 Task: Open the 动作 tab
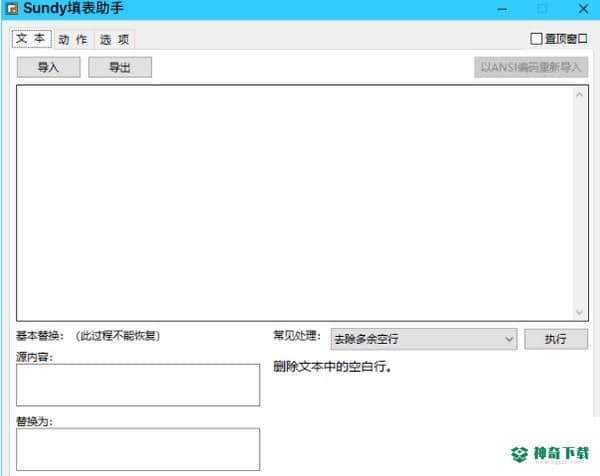click(73, 39)
